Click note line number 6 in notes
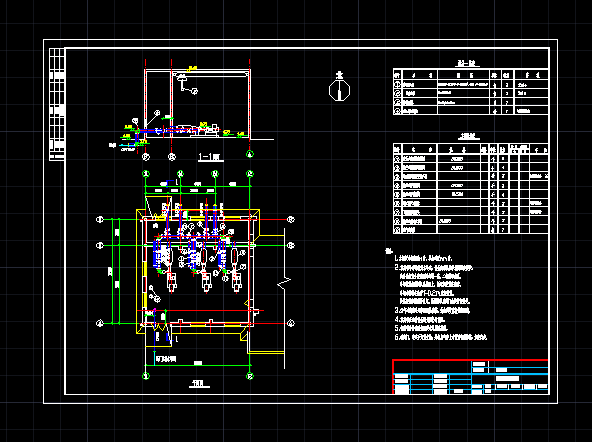 coord(441,337)
